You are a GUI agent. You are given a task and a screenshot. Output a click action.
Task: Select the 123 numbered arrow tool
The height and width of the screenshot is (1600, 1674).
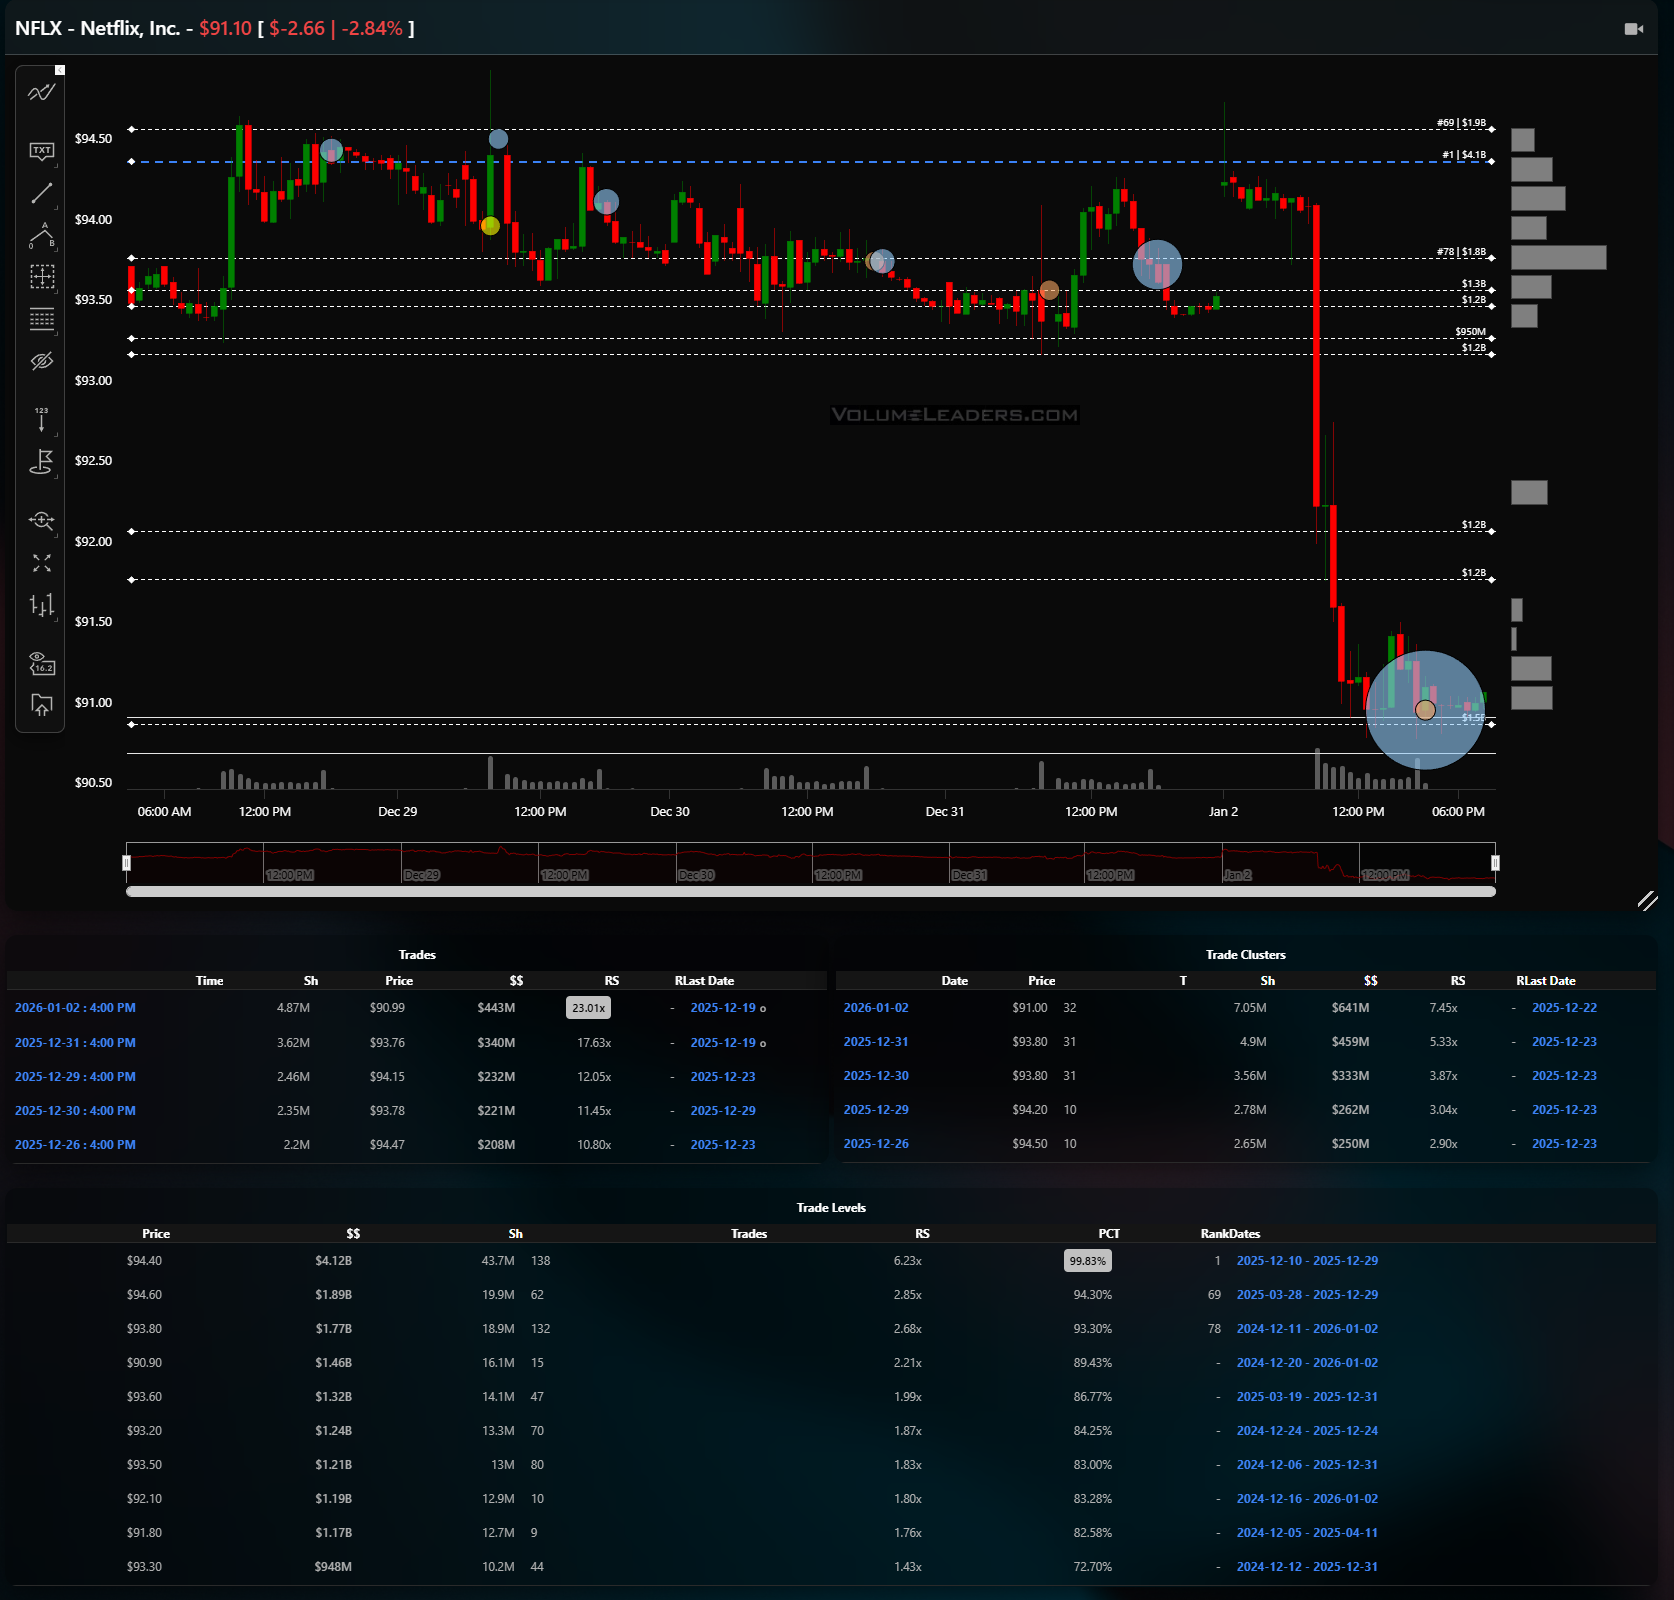(x=41, y=419)
